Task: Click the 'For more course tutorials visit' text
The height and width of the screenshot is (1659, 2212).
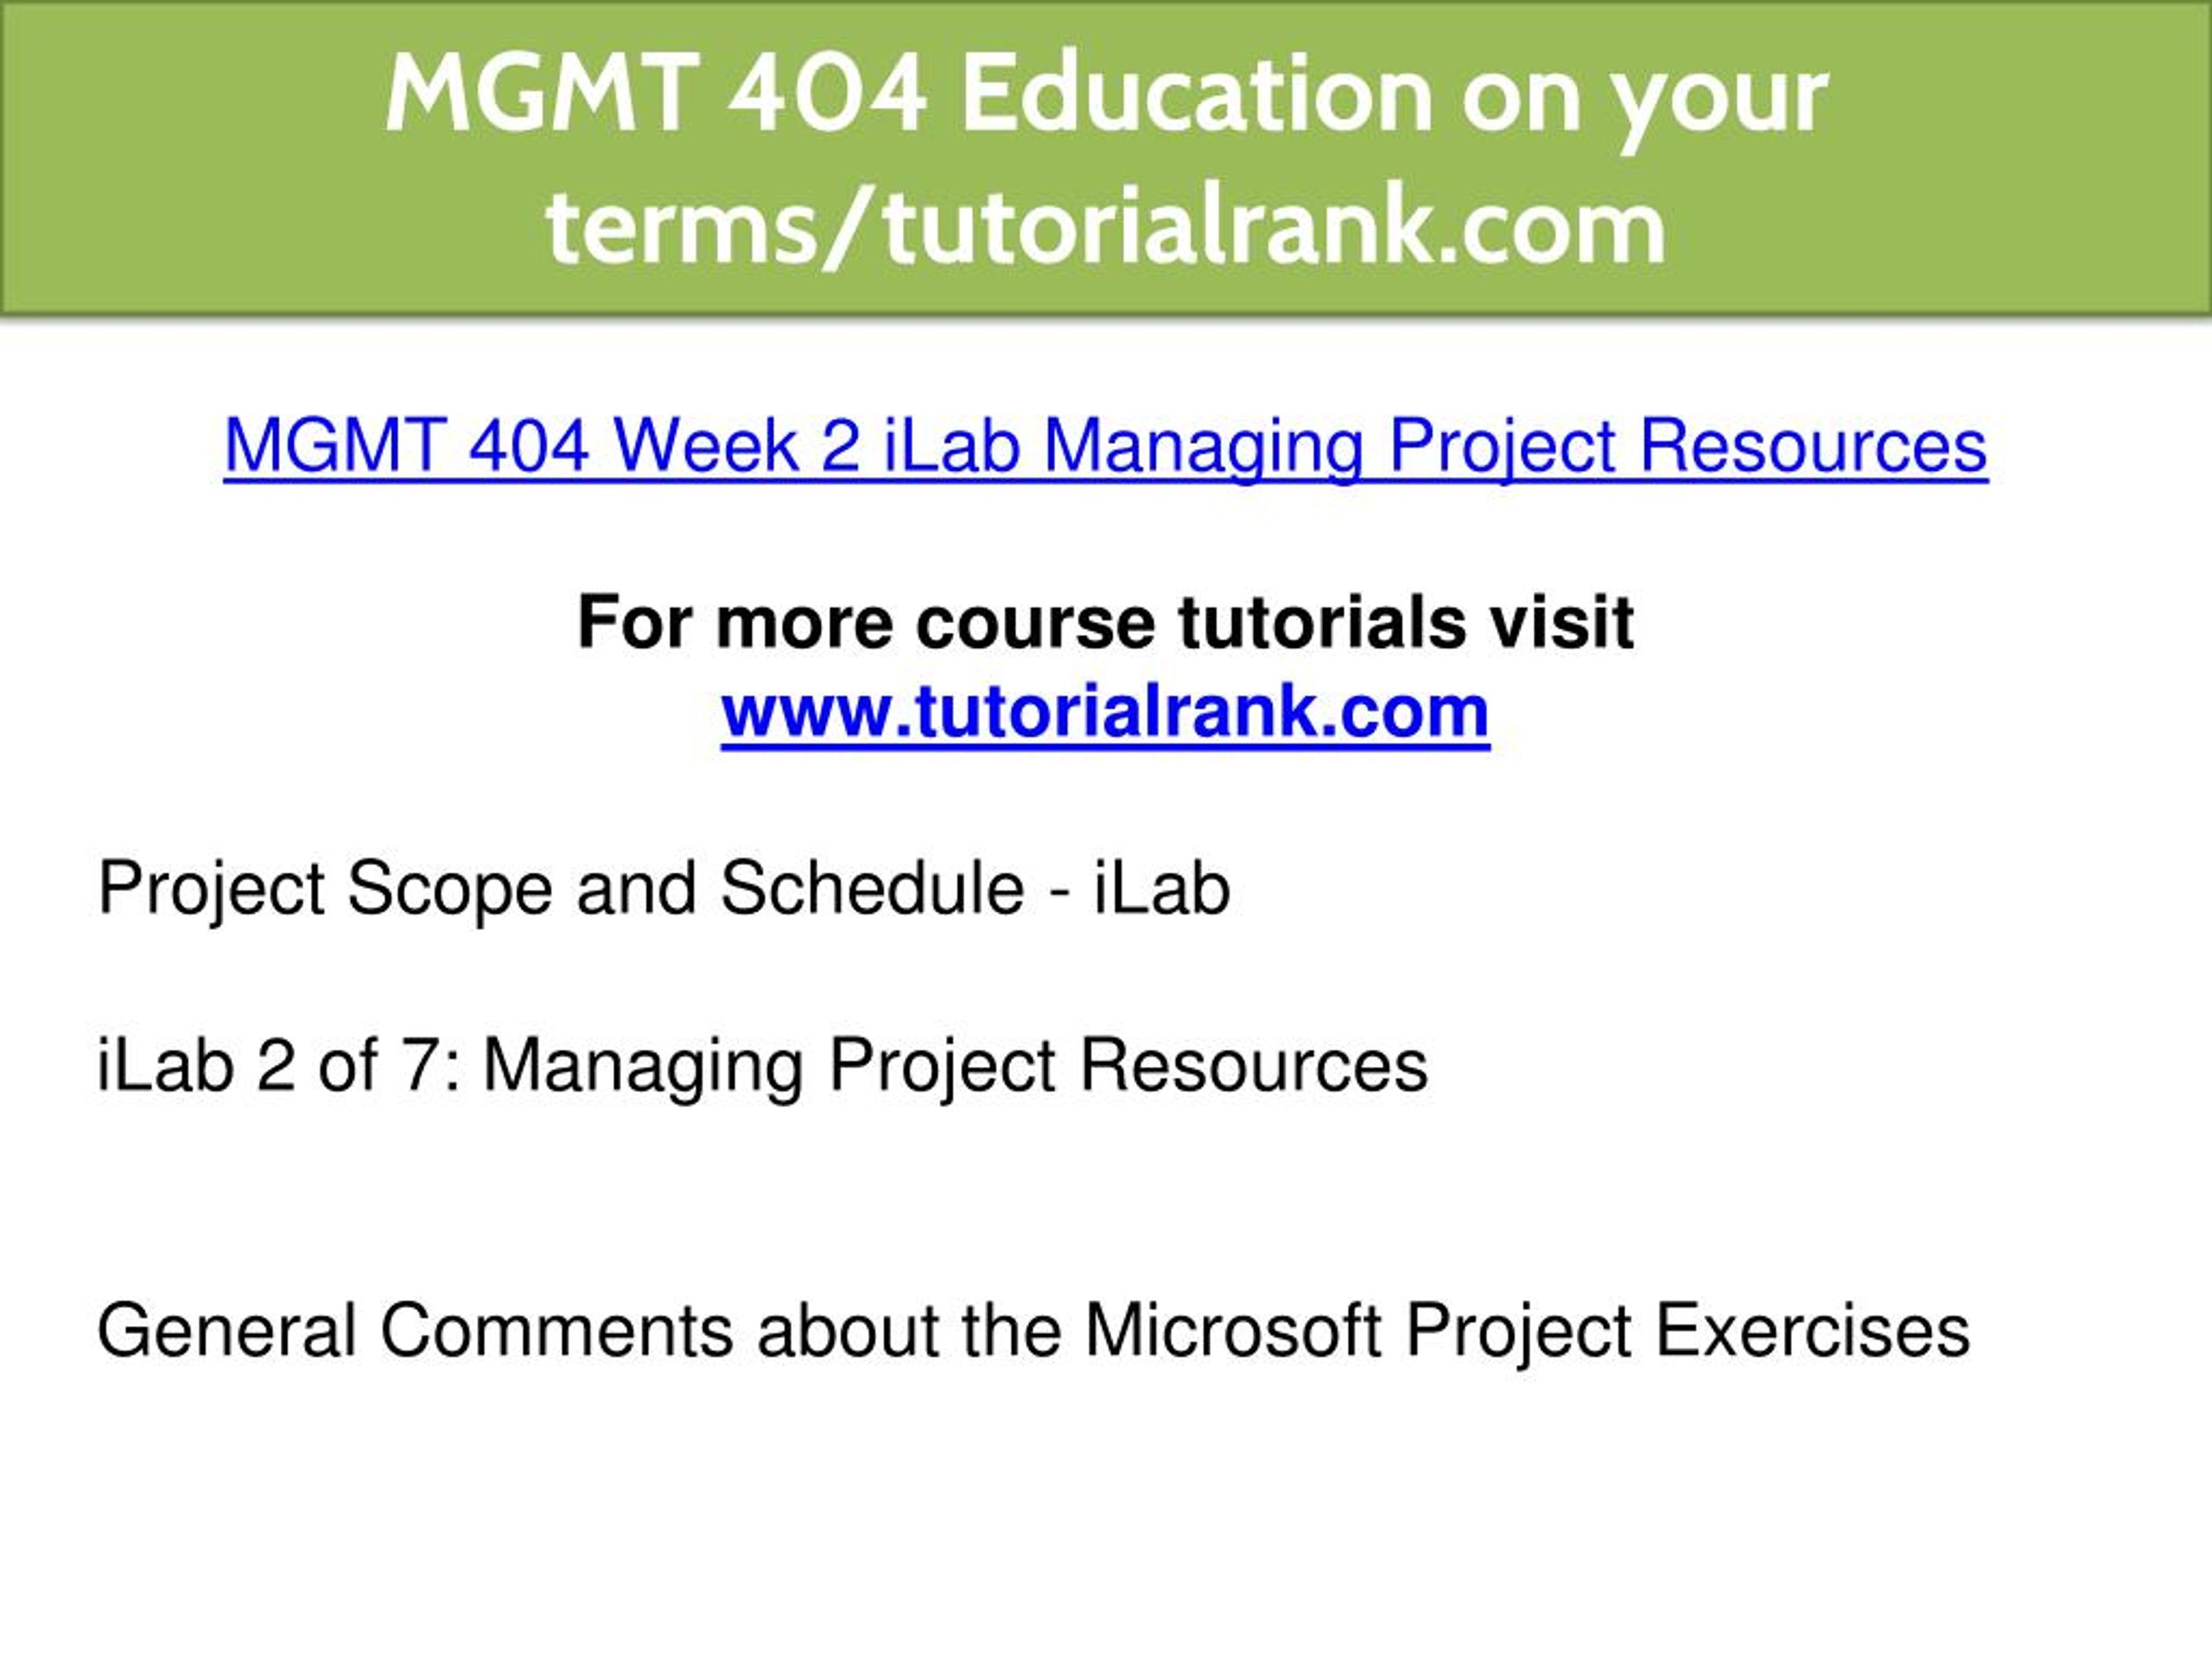Action: tap(1105, 622)
